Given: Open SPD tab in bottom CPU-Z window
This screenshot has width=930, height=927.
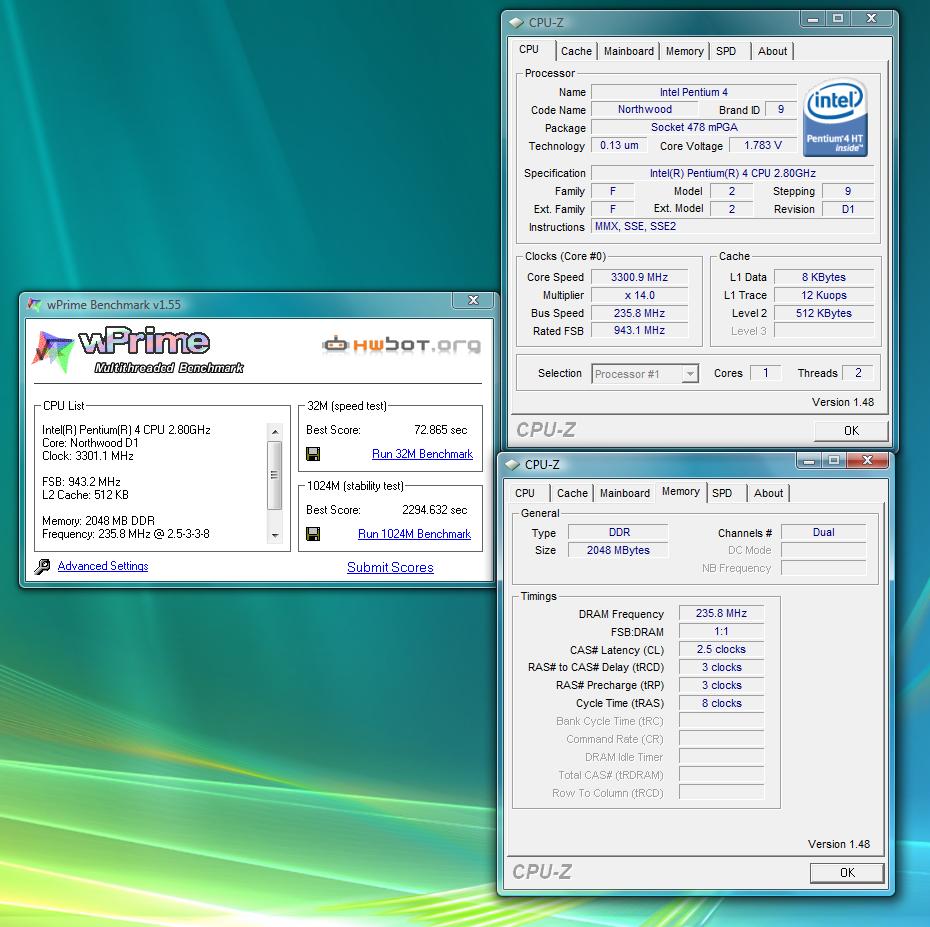Looking at the screenshot, I should [722, 493].
